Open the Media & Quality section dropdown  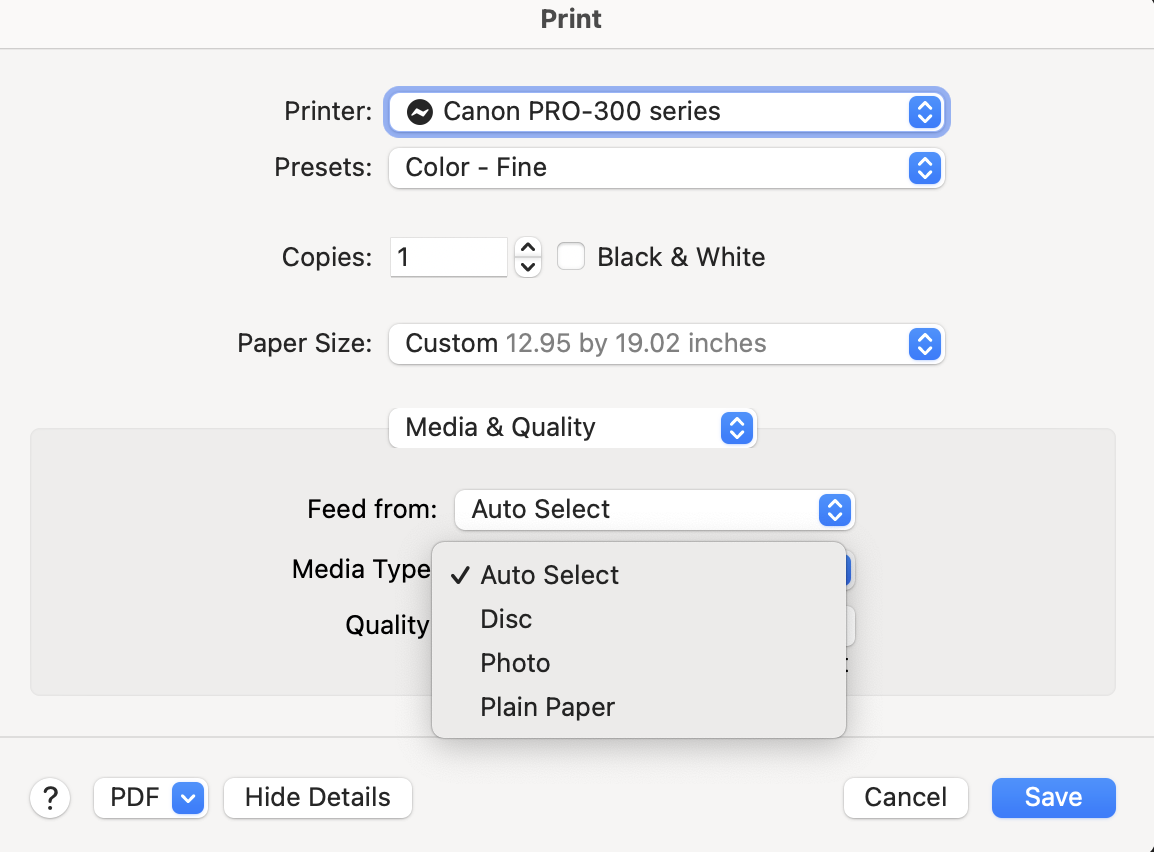(x=572, y=428)
